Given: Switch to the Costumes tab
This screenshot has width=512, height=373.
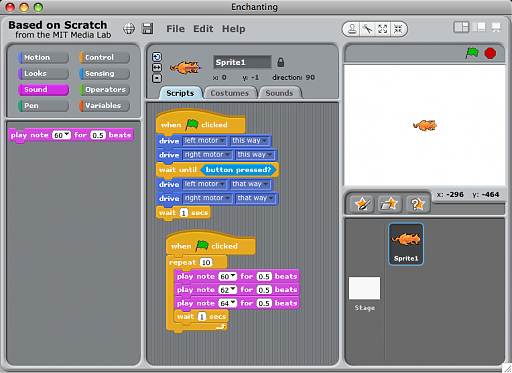Looking at the screenshot, I should 230,93.
